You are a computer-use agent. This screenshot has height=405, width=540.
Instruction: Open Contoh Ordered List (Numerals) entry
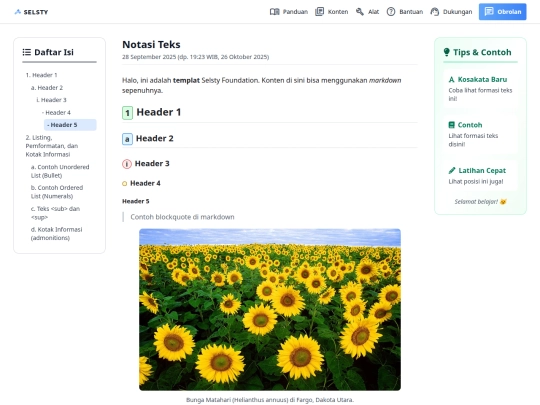(57, 192)
